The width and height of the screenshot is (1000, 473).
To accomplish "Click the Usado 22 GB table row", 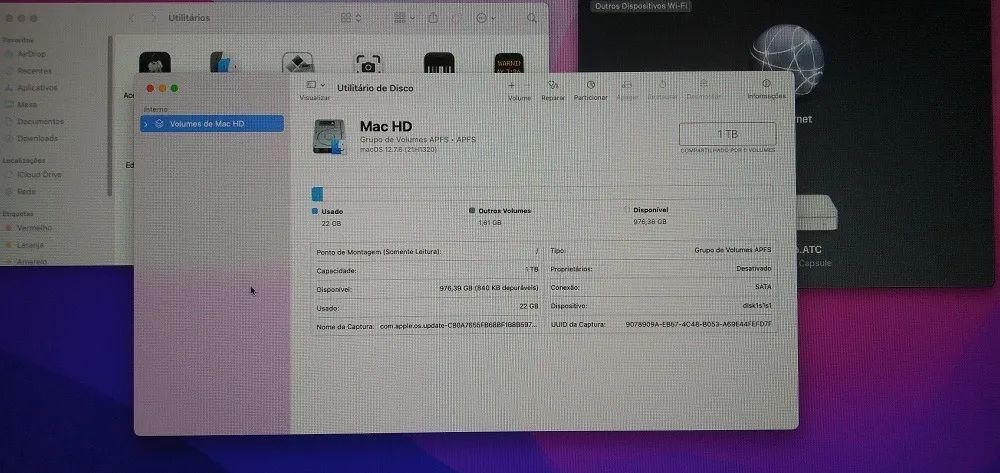I will [x=427, y=307].
